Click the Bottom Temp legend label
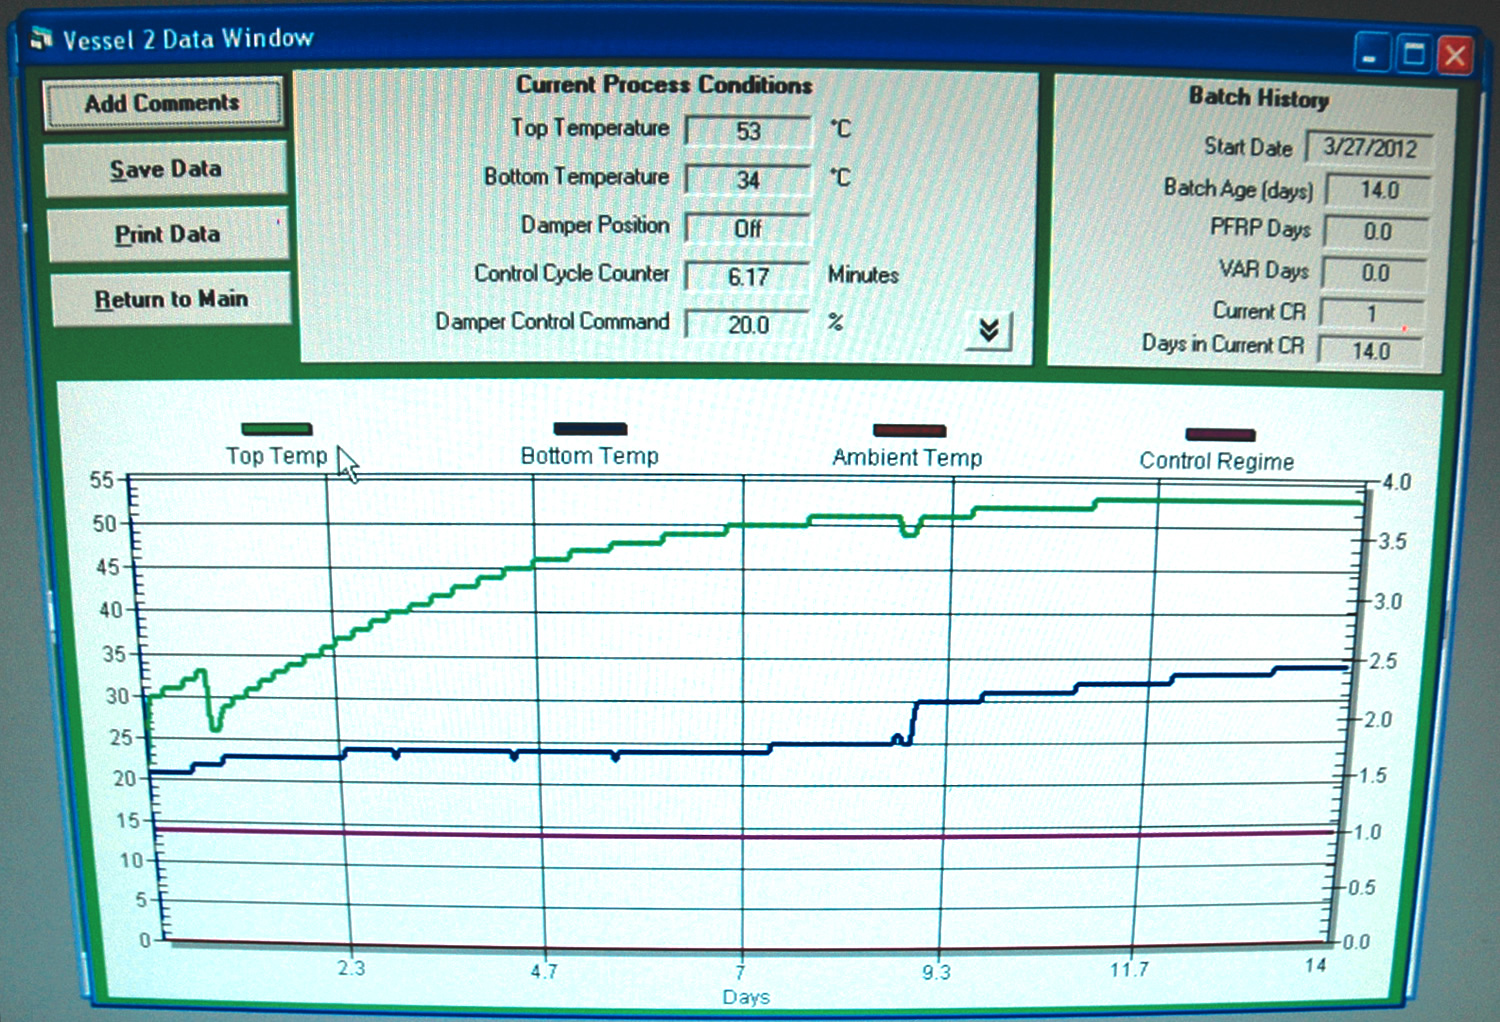 (589, 456)
